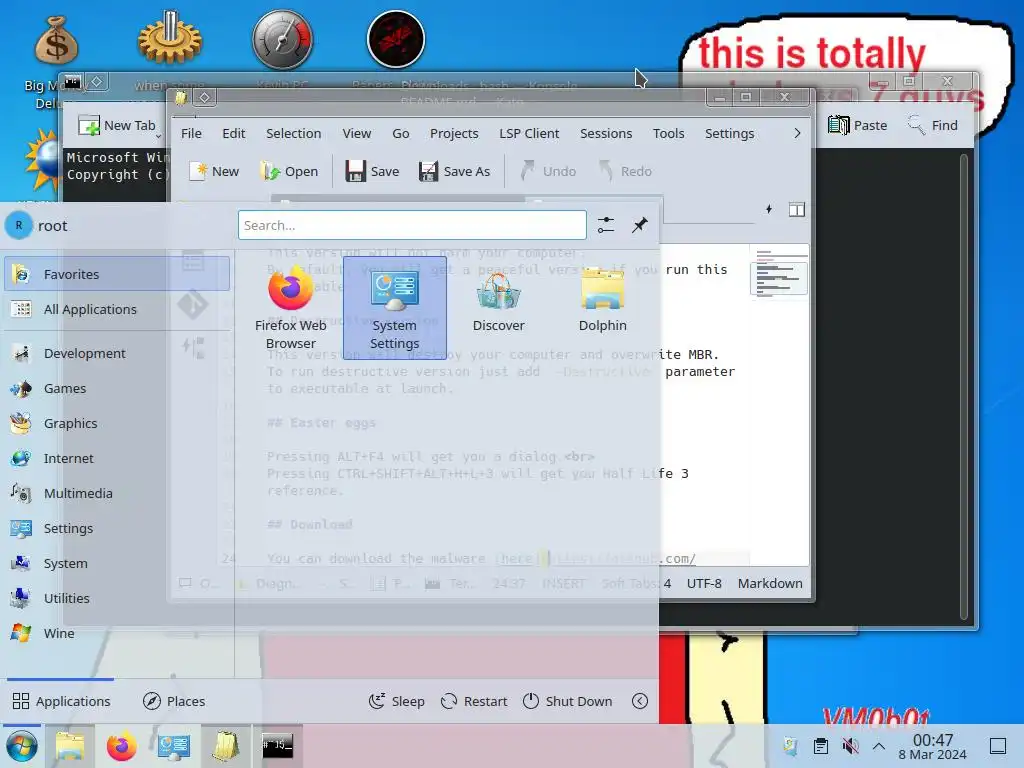Launch System Settings from favorites grid
Viewport: 1024px width, 768px height.
[394, 308]
